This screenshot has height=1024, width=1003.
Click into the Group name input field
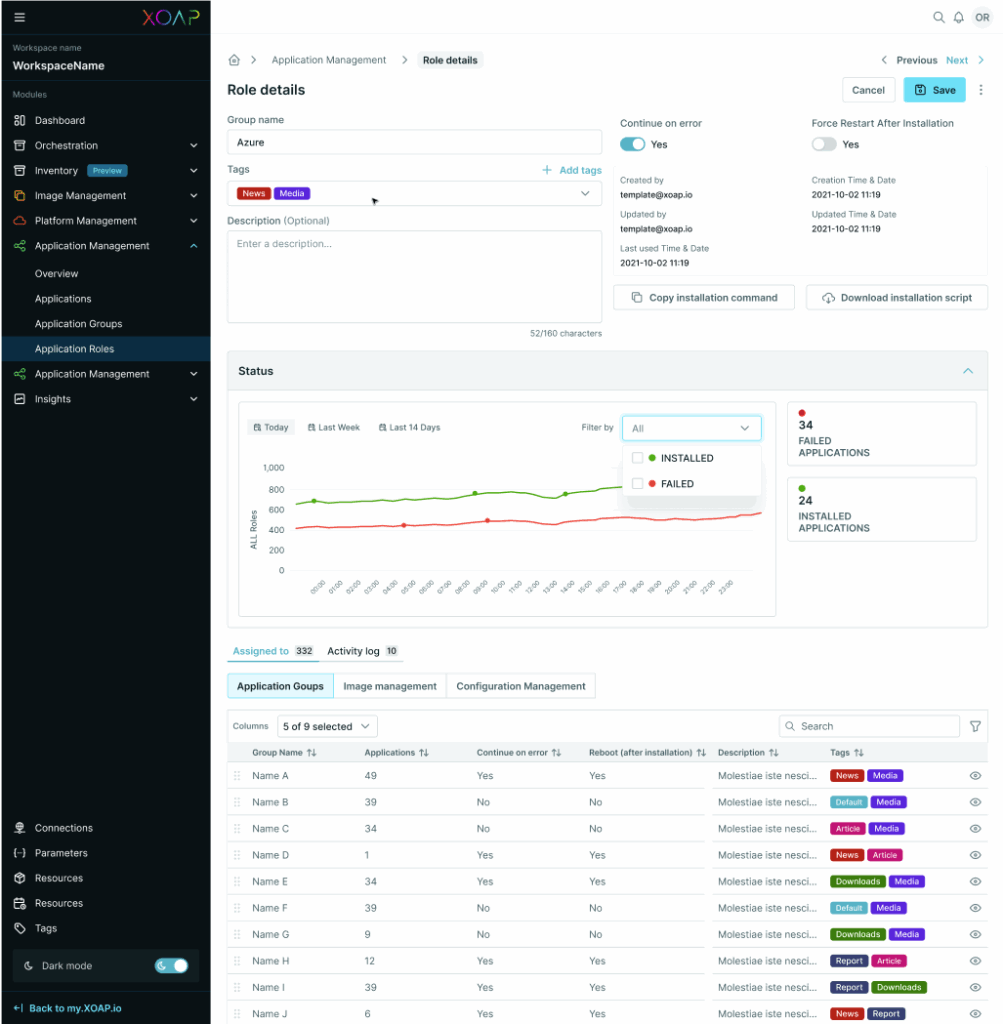coord(414,142)
